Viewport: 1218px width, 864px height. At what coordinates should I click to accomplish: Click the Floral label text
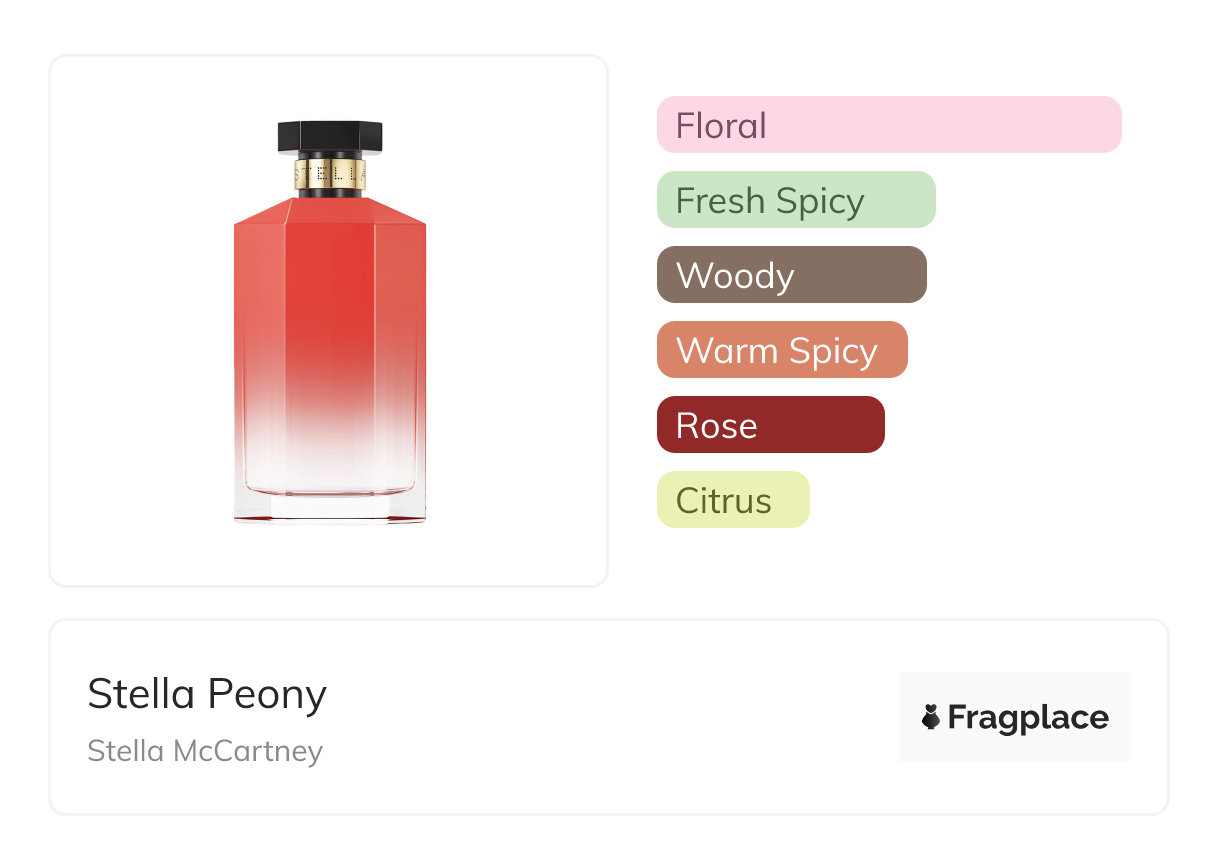pos(721,126)
